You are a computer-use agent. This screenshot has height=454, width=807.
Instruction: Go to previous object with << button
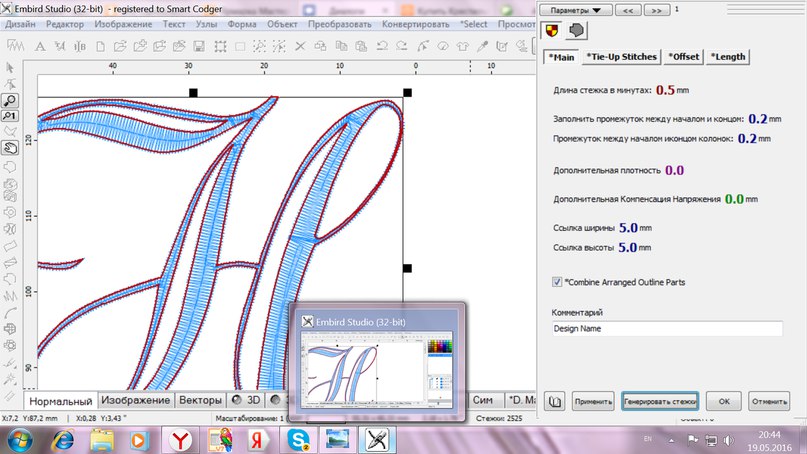coord(630,10)
